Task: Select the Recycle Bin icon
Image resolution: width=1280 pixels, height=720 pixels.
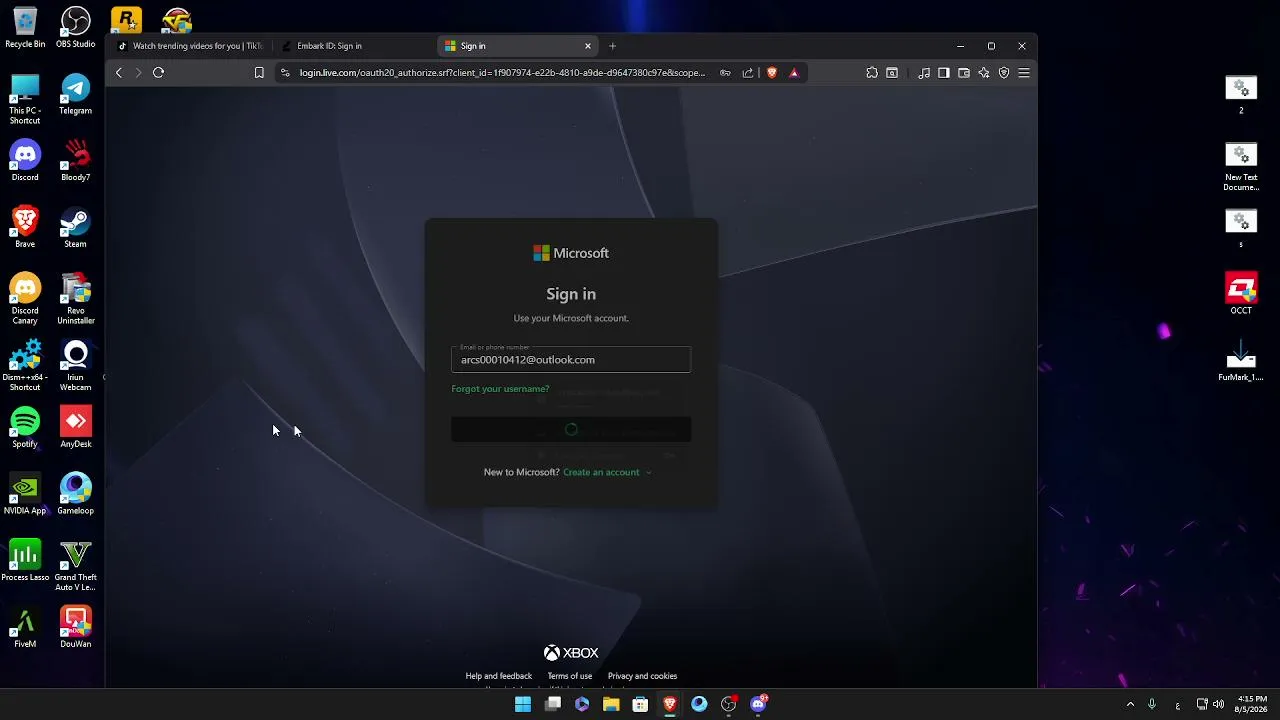Action: pos(25,27)
